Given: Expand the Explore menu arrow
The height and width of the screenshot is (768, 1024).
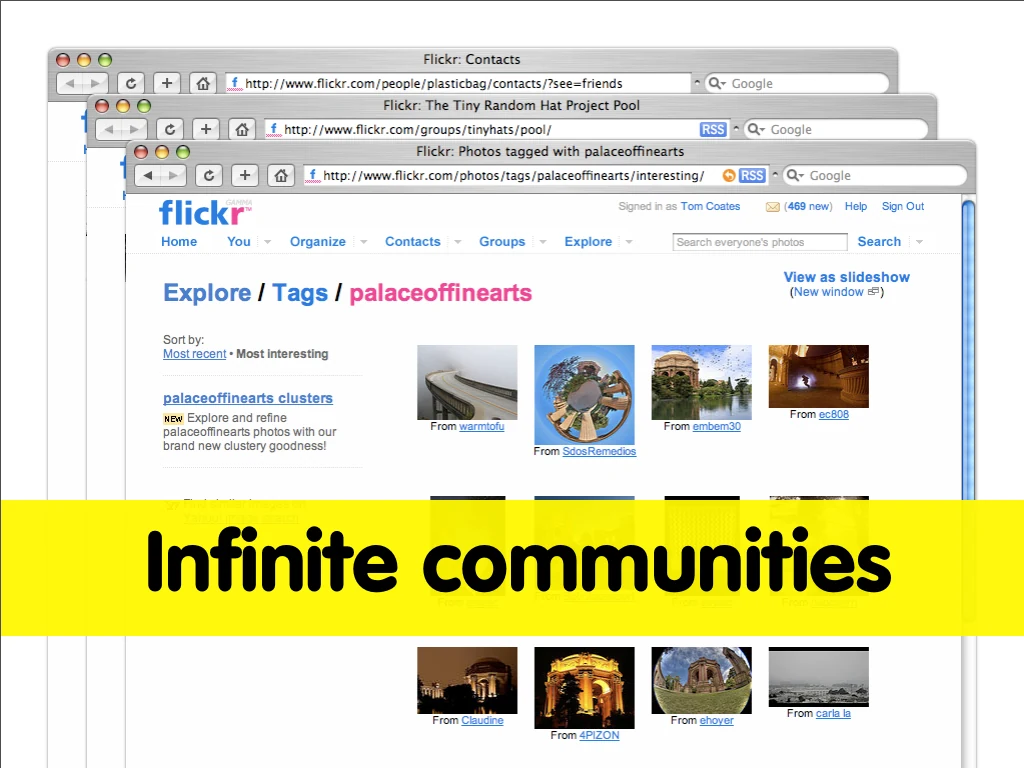Looking at the screenshot, I should 629,242.
